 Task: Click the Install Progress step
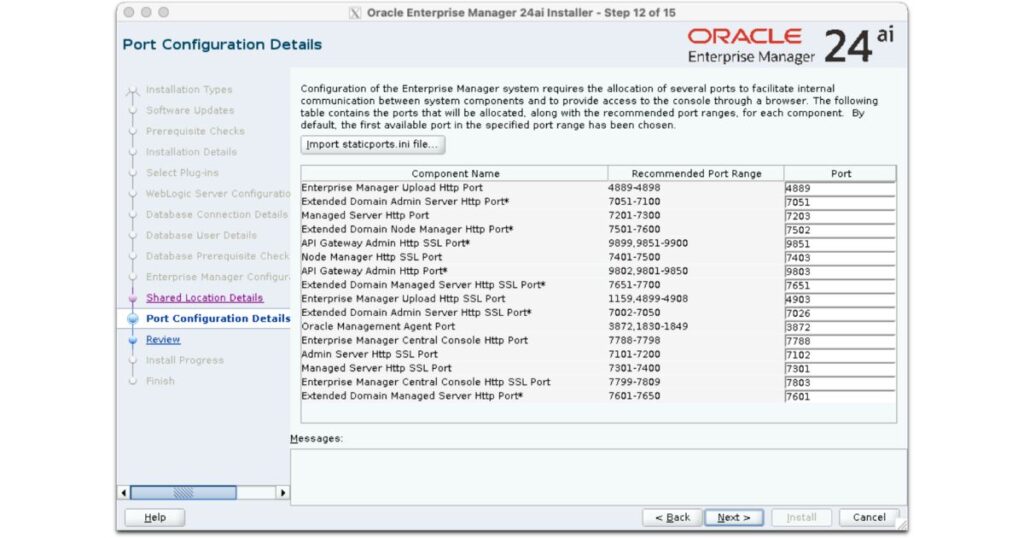click(185, 360)
